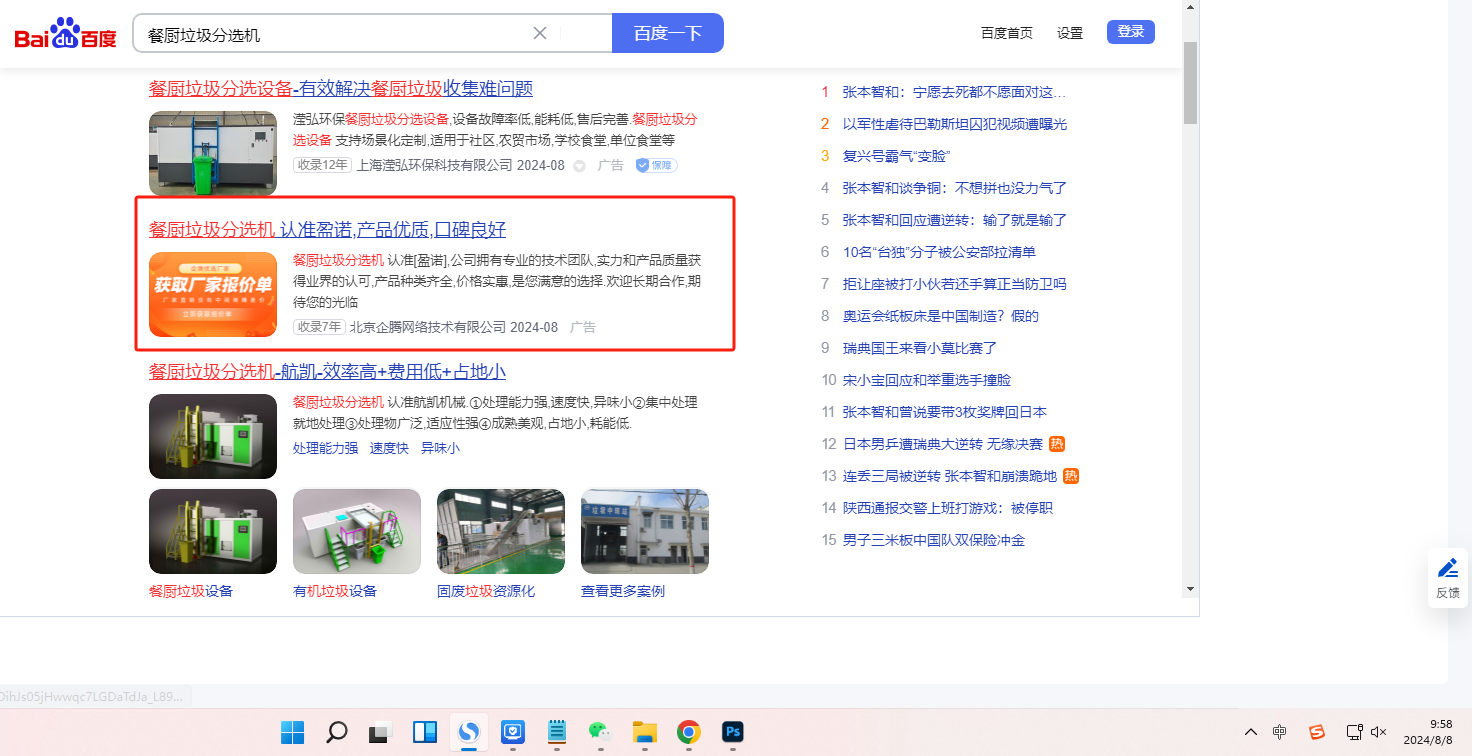Click the 登录 login button
The height and width of the screenshot is (756, 1472).
[1130, 32]
